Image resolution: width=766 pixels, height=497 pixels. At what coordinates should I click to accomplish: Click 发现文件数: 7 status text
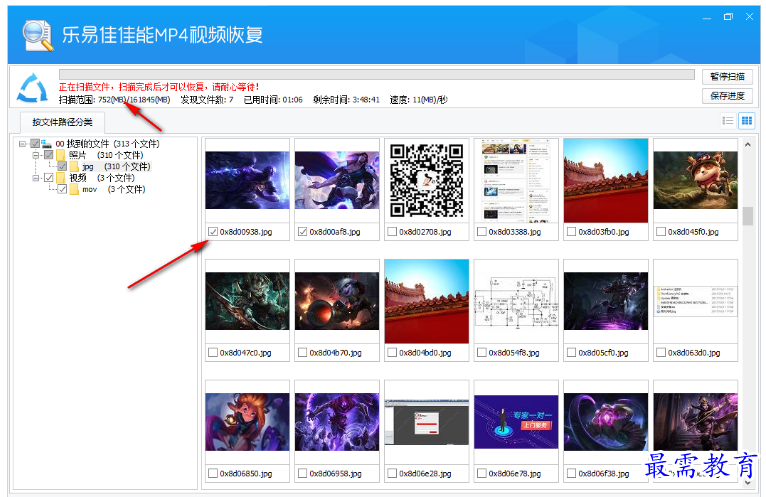pos(207,100)
